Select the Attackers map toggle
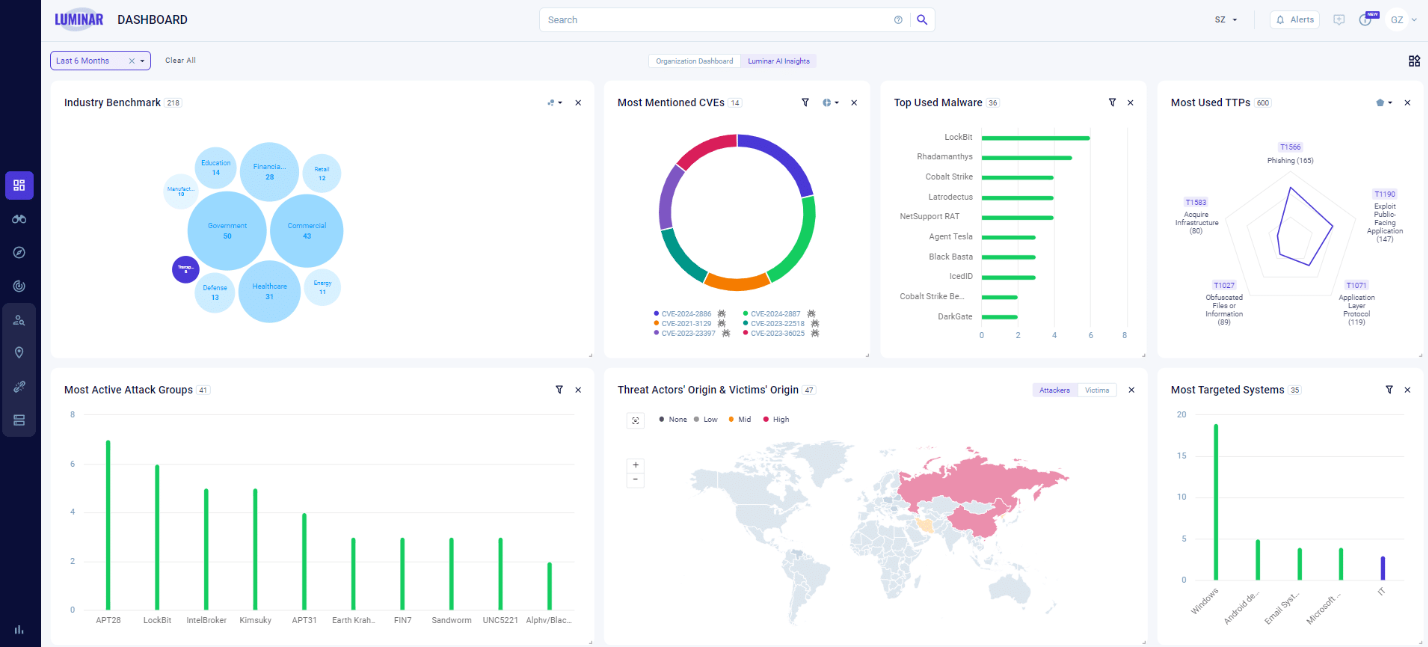The image size is (1428, 647). pos(1055,390)
